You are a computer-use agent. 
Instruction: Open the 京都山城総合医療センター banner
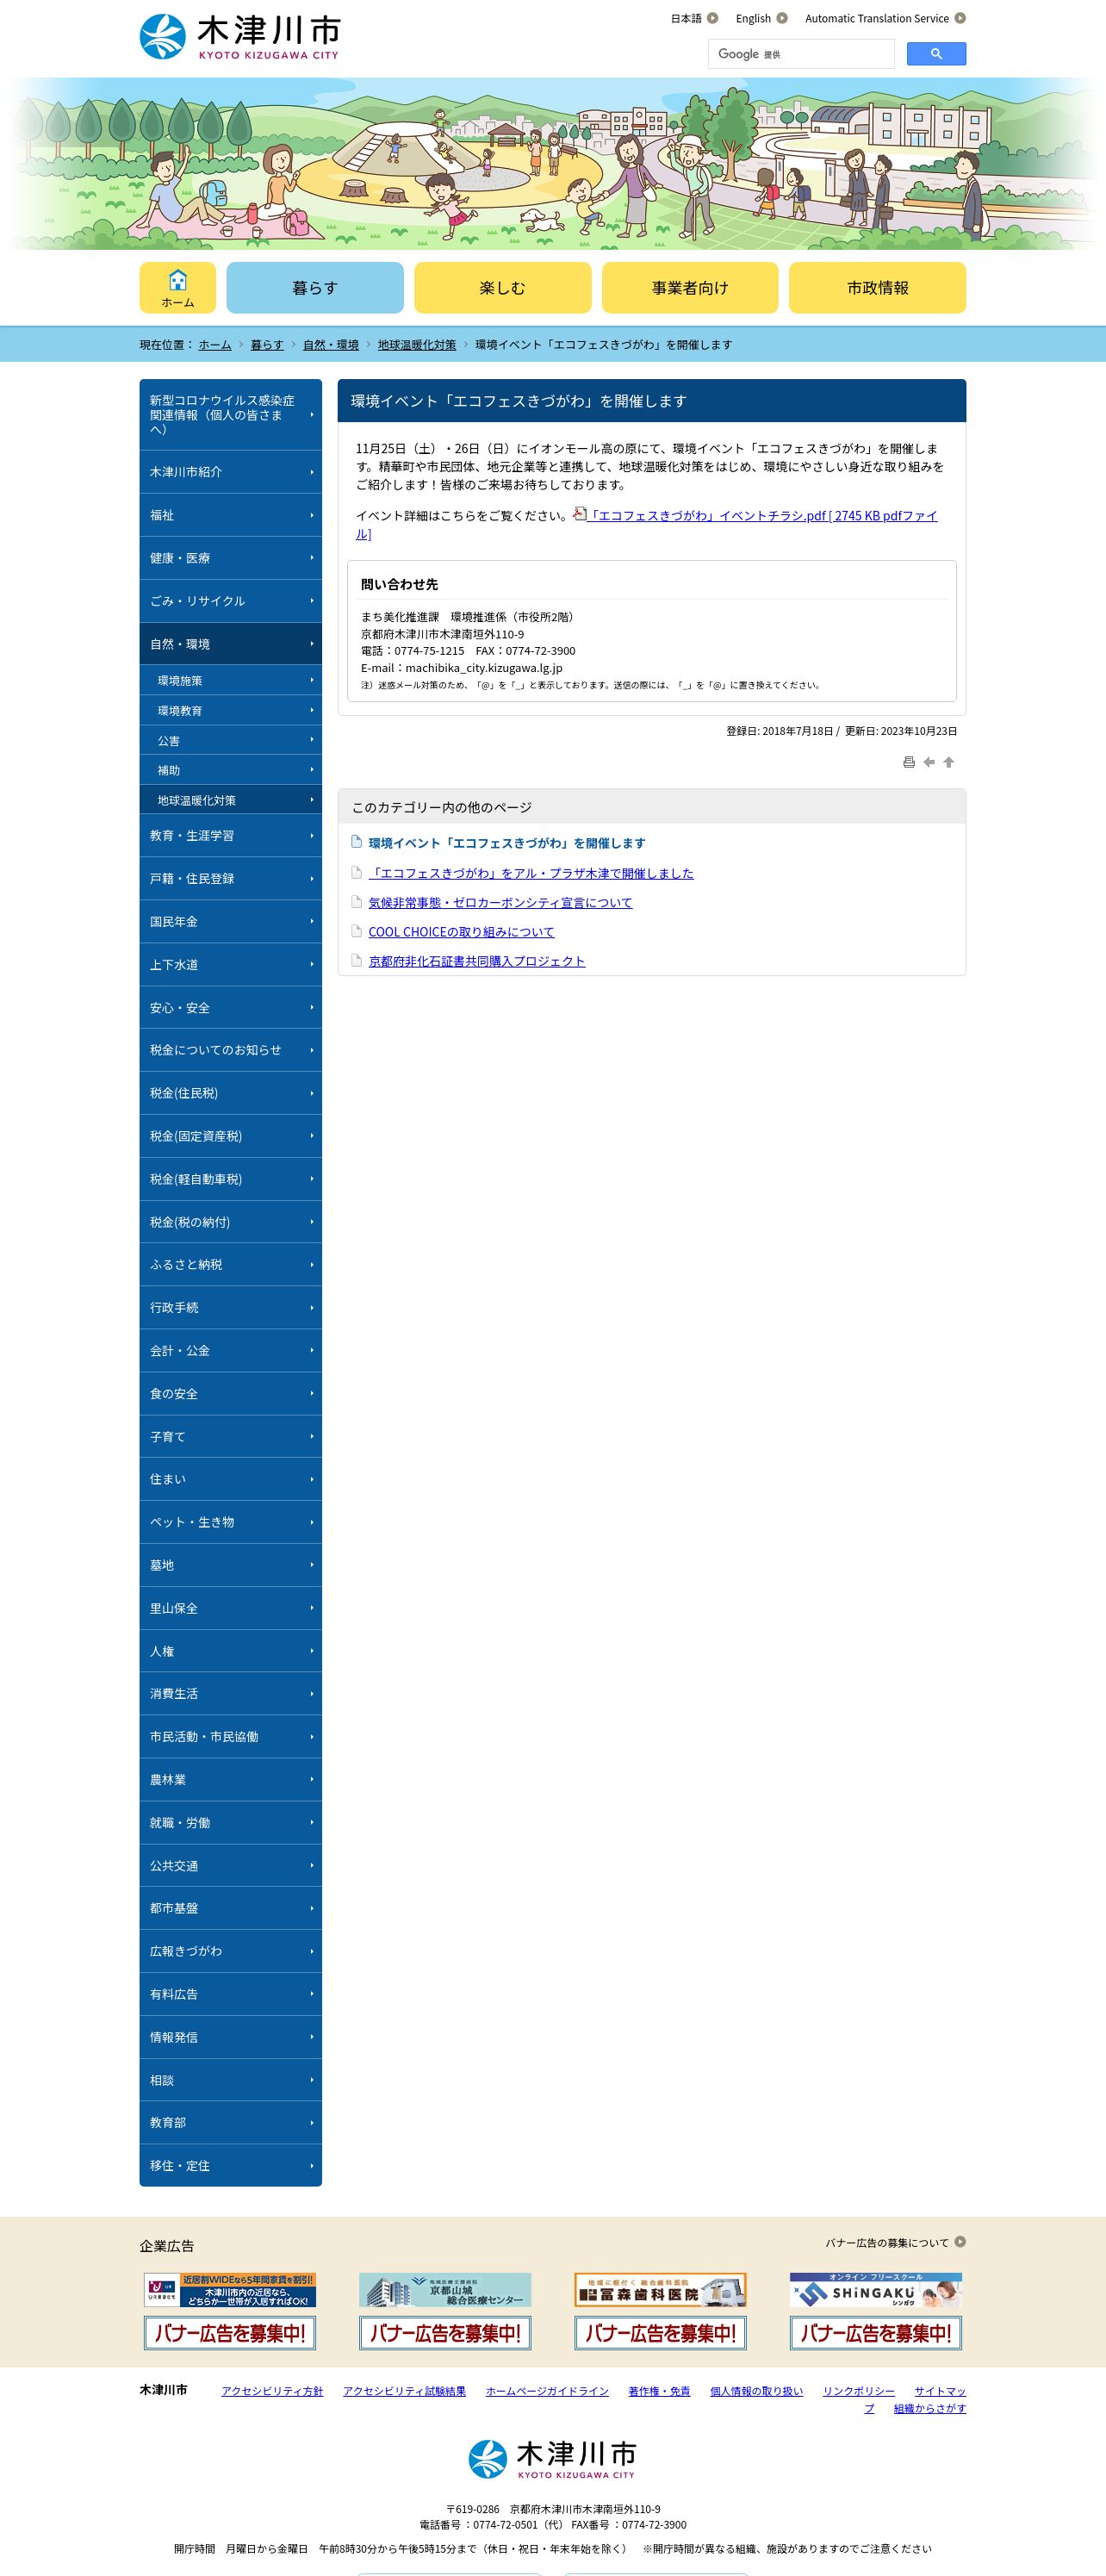[x=445, y=2289]
